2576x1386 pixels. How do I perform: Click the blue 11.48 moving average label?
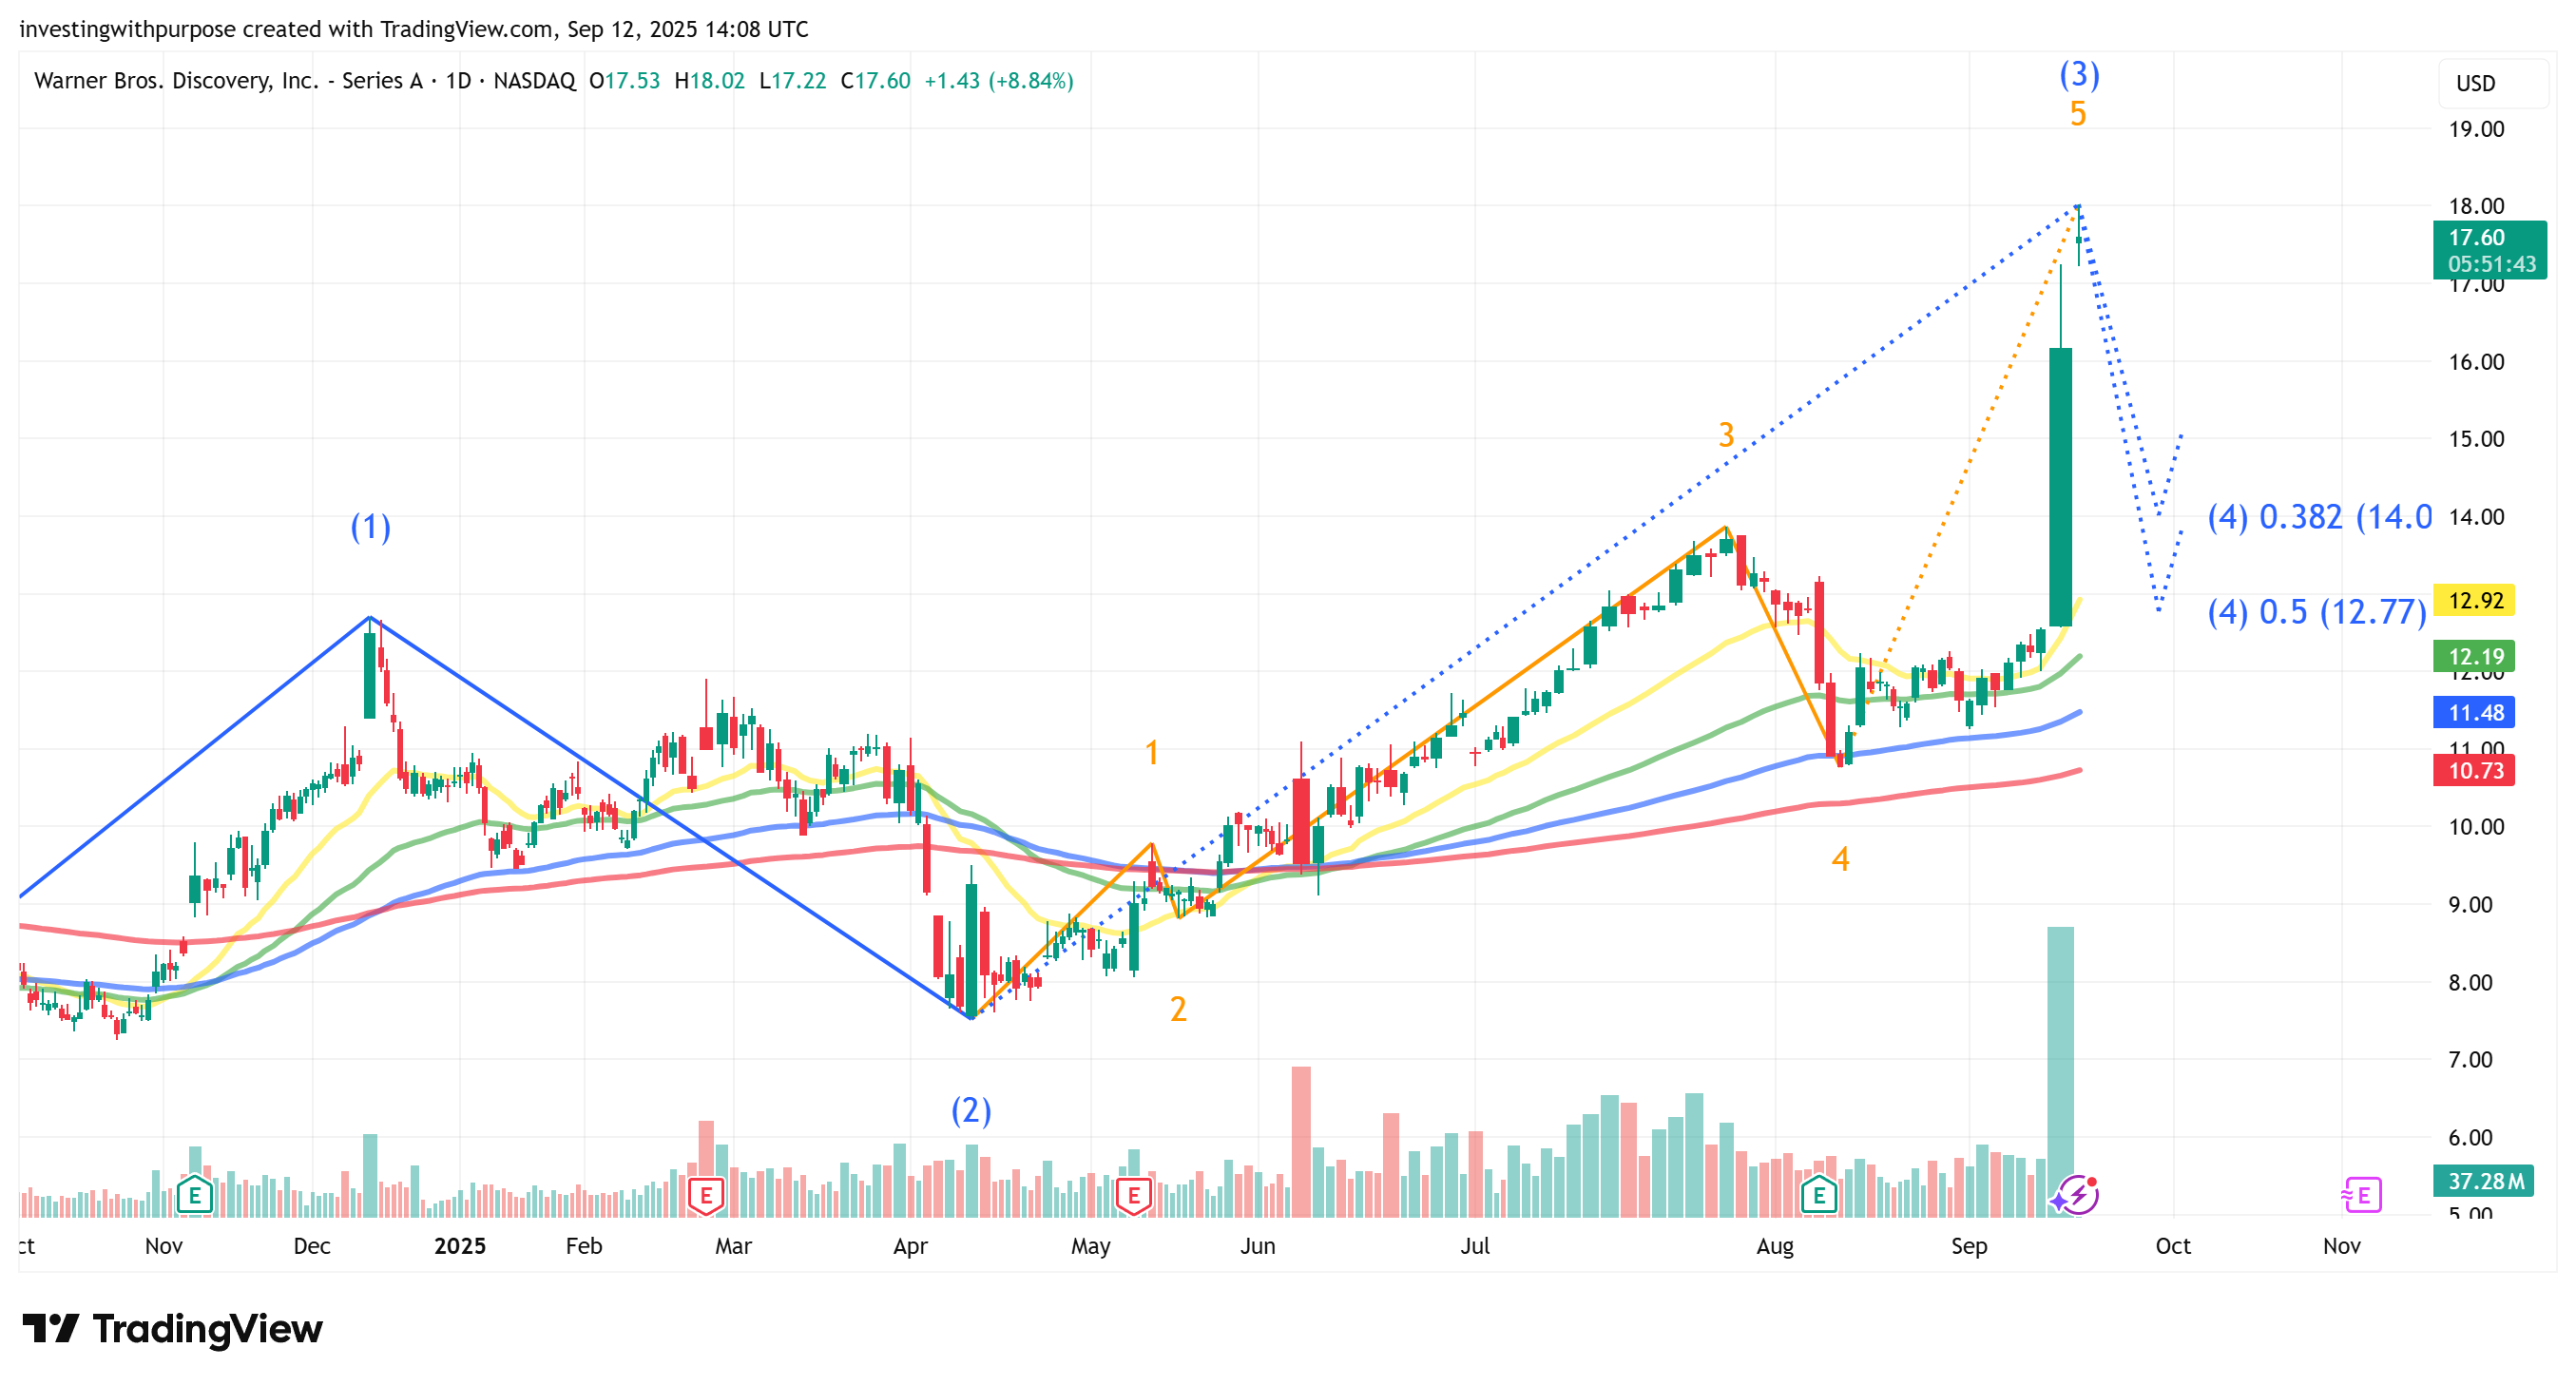pos(2475,712)
